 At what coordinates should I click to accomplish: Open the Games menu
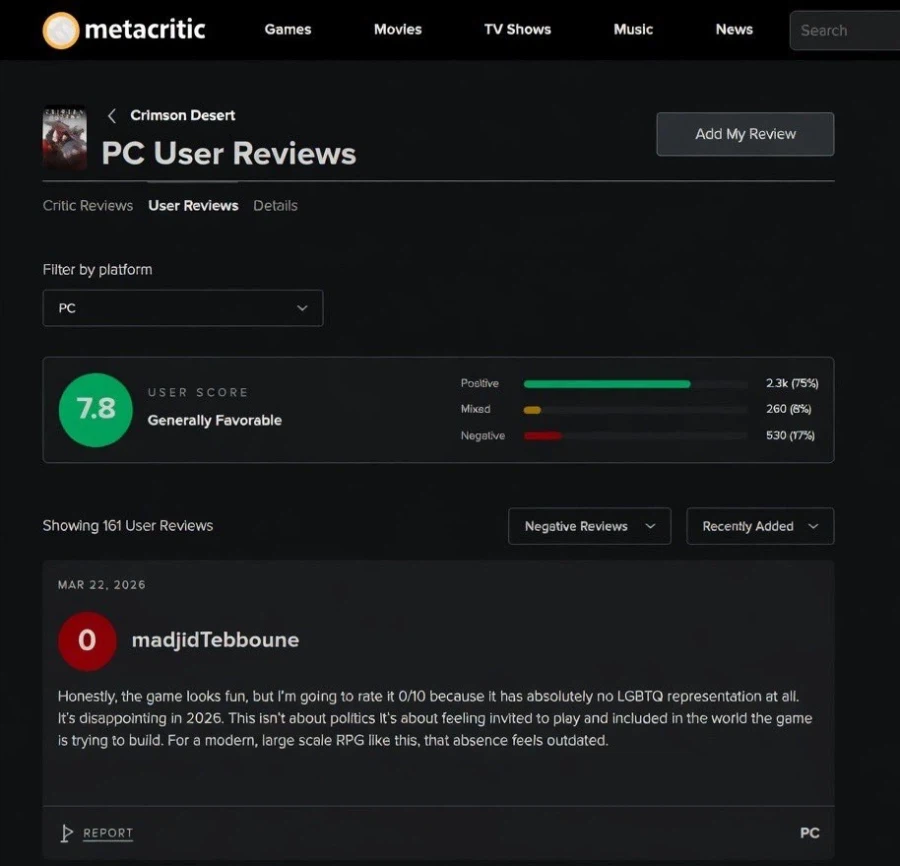pos(288,30)
